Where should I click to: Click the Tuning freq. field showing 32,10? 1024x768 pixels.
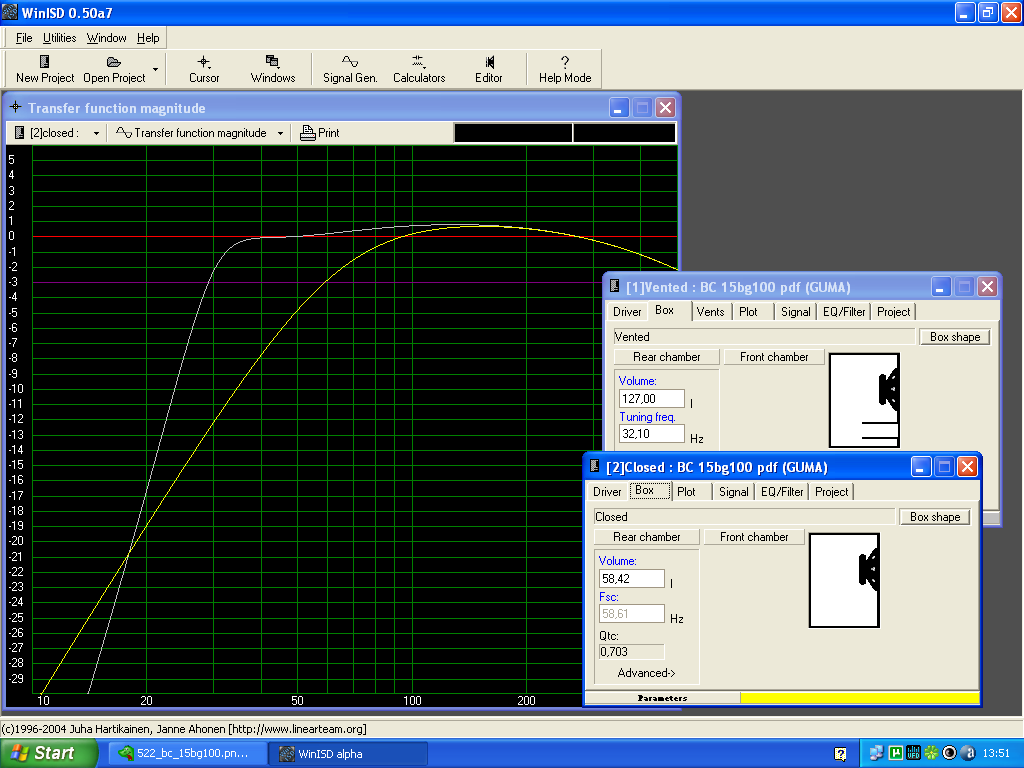pos(652,434)
